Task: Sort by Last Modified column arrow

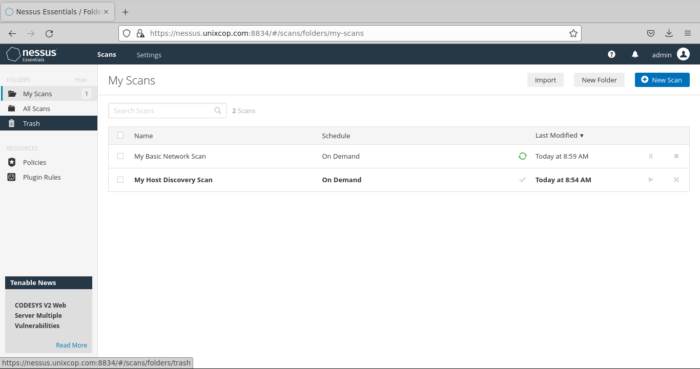Action: 582,136
